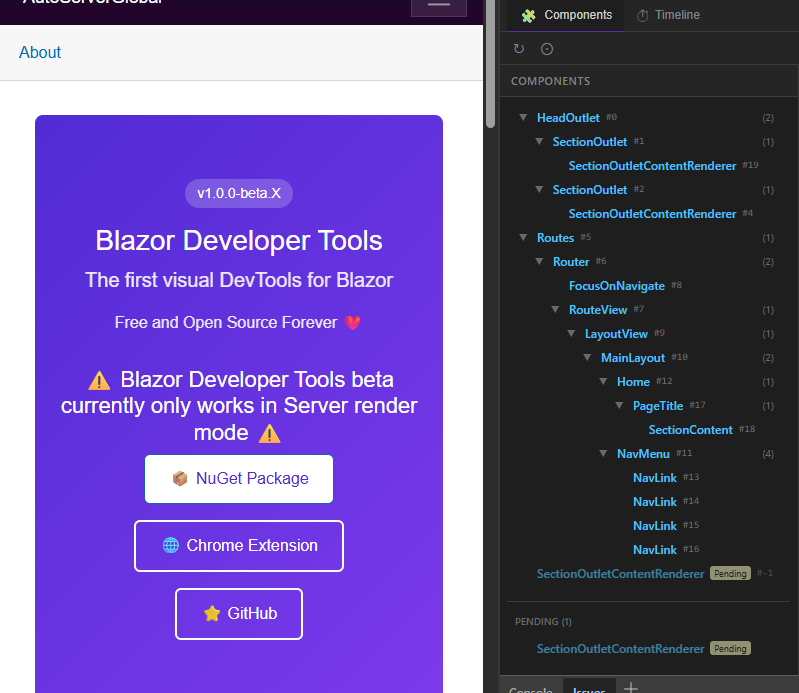Collapse the HeadOutlet tree node

(523, 118)
